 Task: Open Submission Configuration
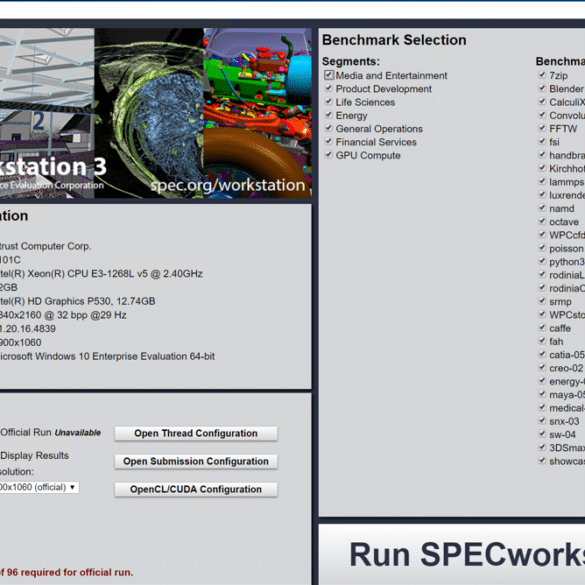(196, 461)
